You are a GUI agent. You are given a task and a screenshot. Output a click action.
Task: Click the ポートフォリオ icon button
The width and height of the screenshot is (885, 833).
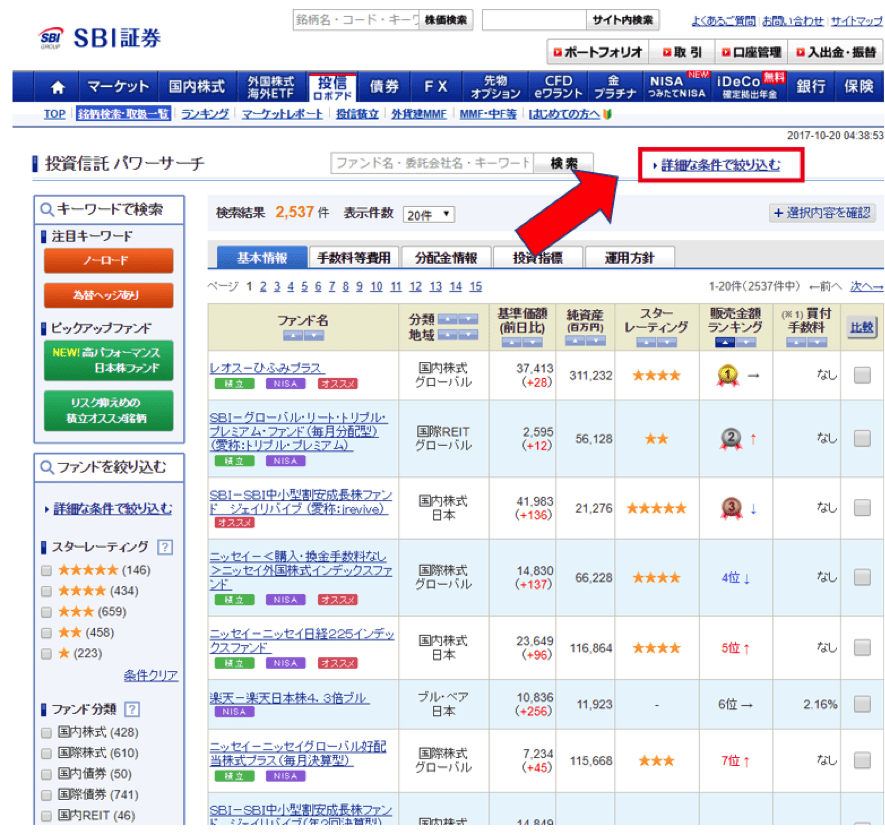(595, 52)
